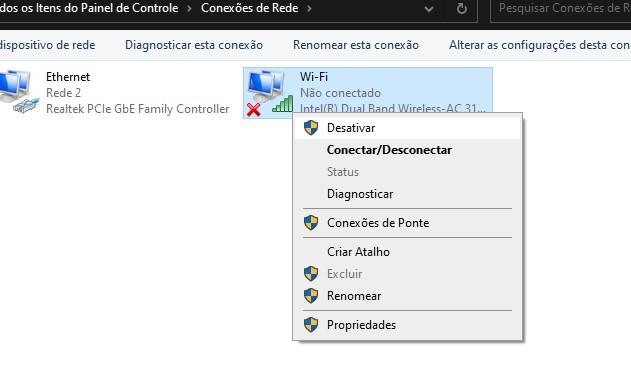Image resolution: width=631 pixels, height=371 pixels.
Task: Click Alterar as configurações desta conexão
Action: [x=540, y=45]
